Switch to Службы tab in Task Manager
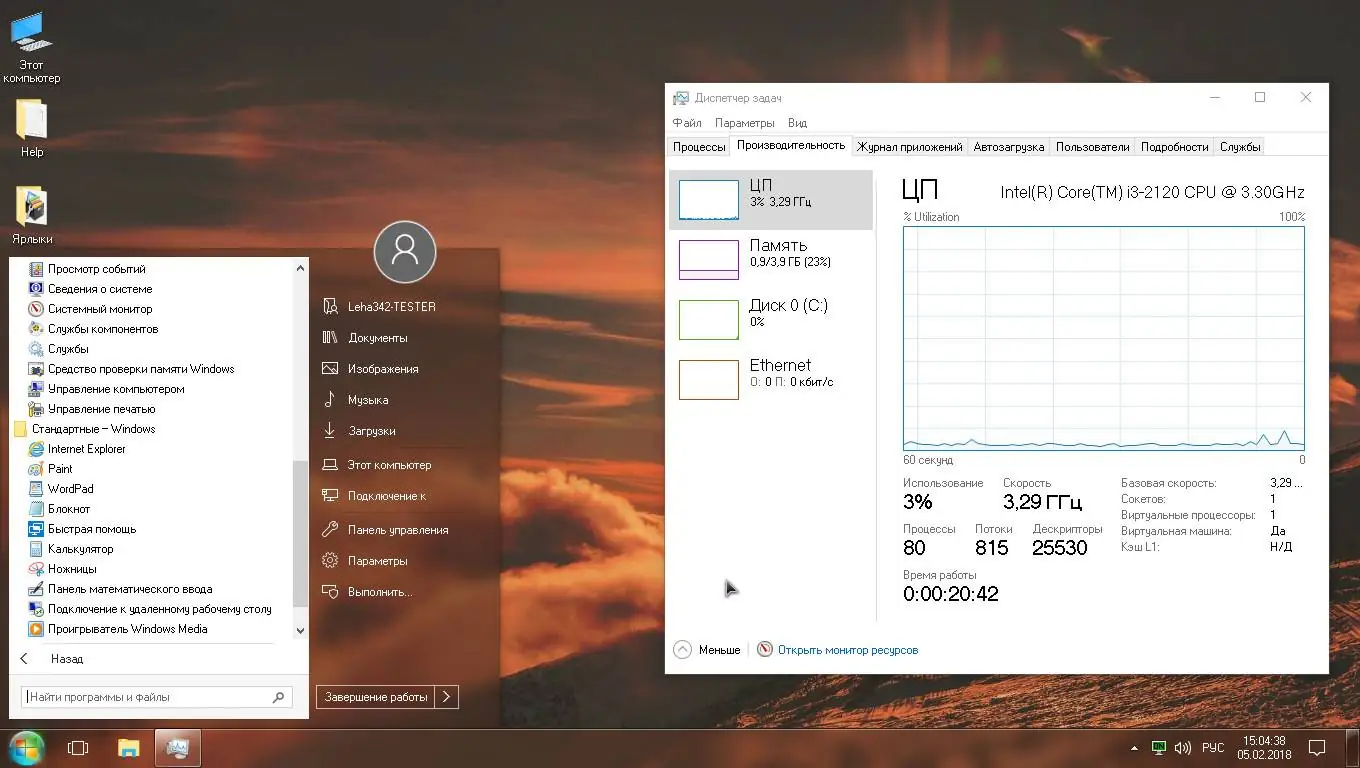Viewport: 1360px width, 768px height. pyautogui.click(x=1240, y=147)
